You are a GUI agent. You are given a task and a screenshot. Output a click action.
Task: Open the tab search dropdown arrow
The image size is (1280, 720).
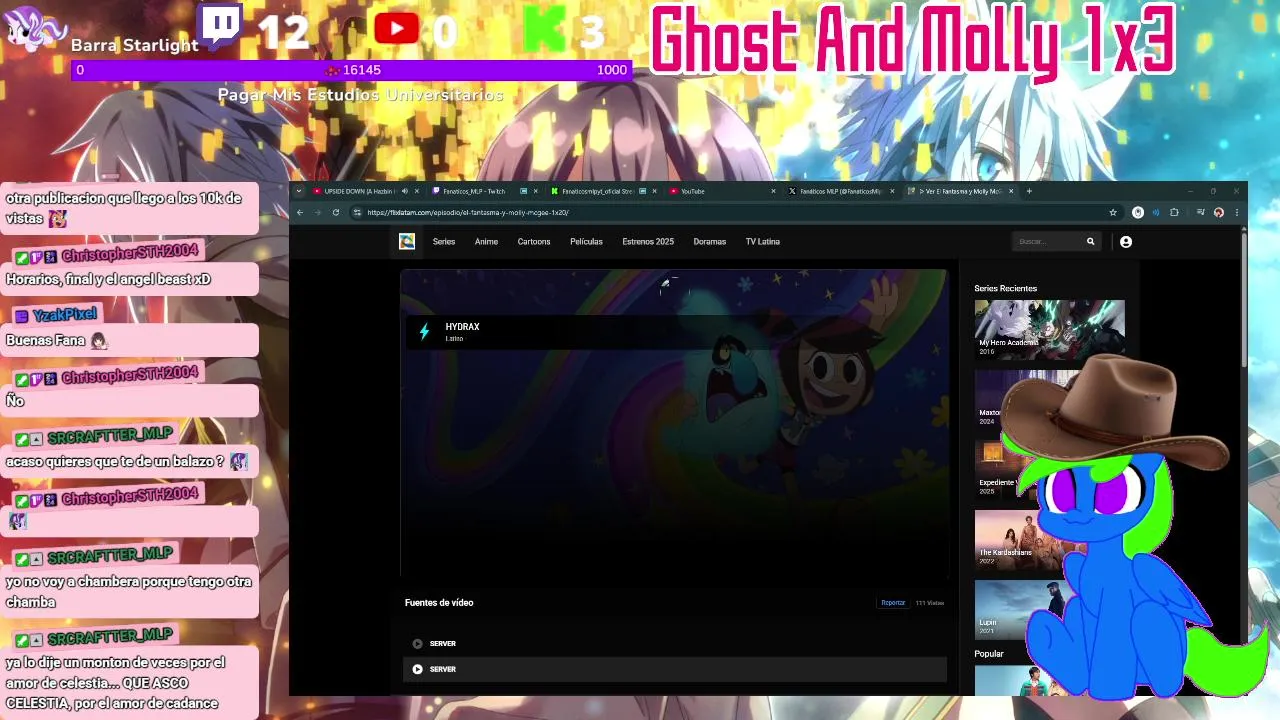coord(298,191)
